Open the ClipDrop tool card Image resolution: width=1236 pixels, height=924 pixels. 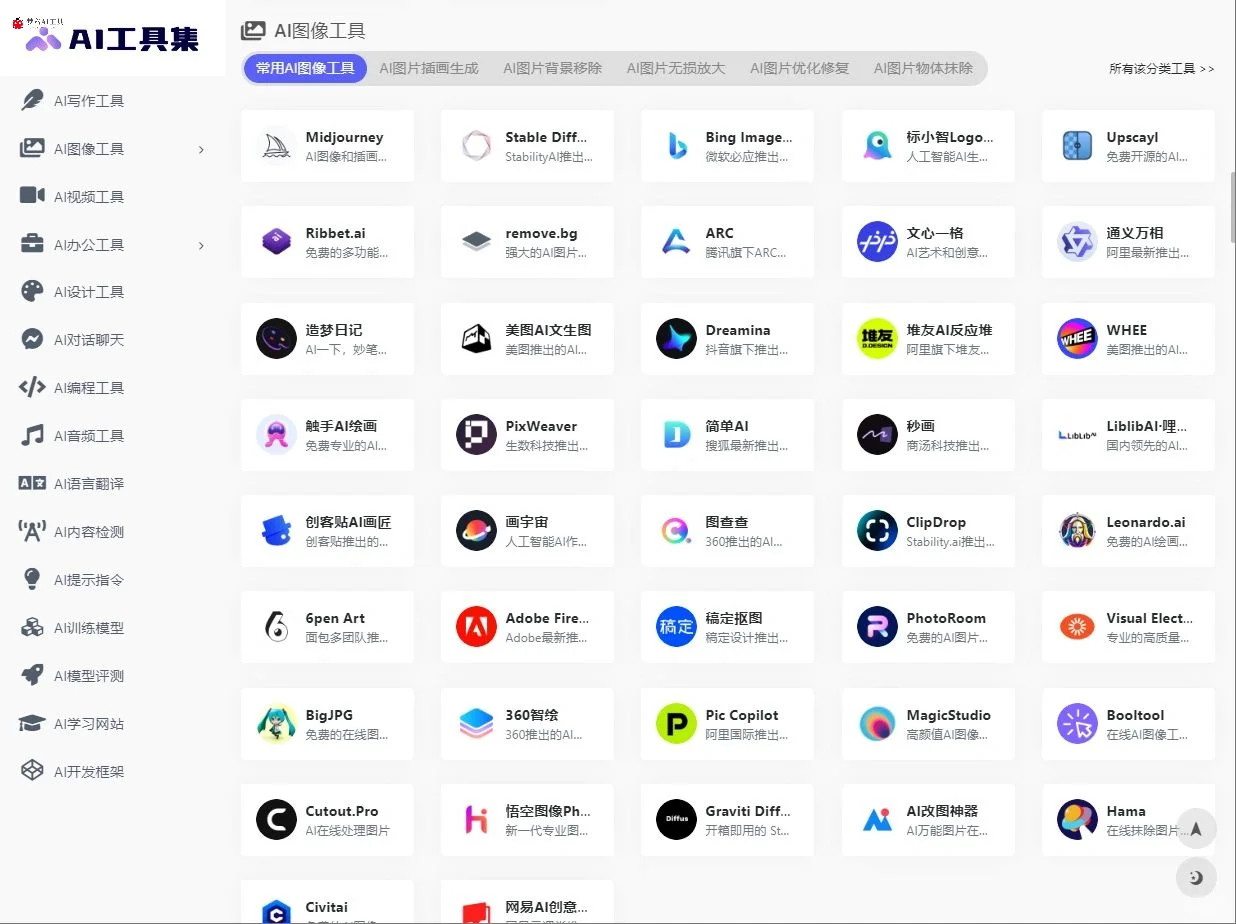point(928,531)
